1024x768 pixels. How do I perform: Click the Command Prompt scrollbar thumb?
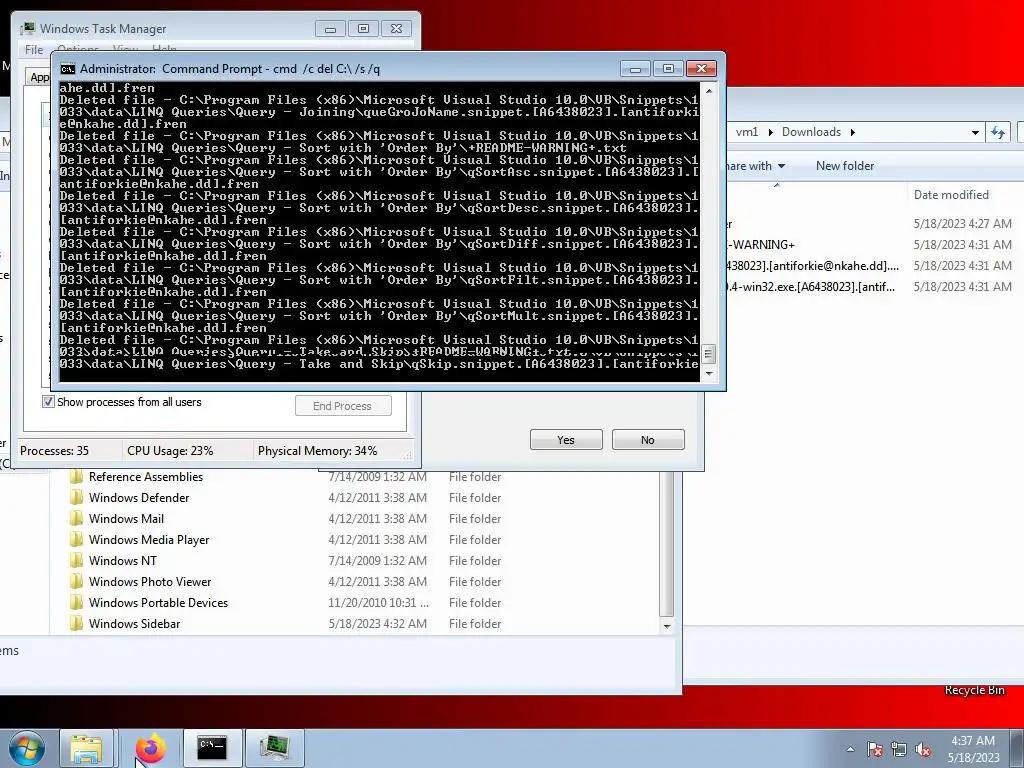[709, 354]
